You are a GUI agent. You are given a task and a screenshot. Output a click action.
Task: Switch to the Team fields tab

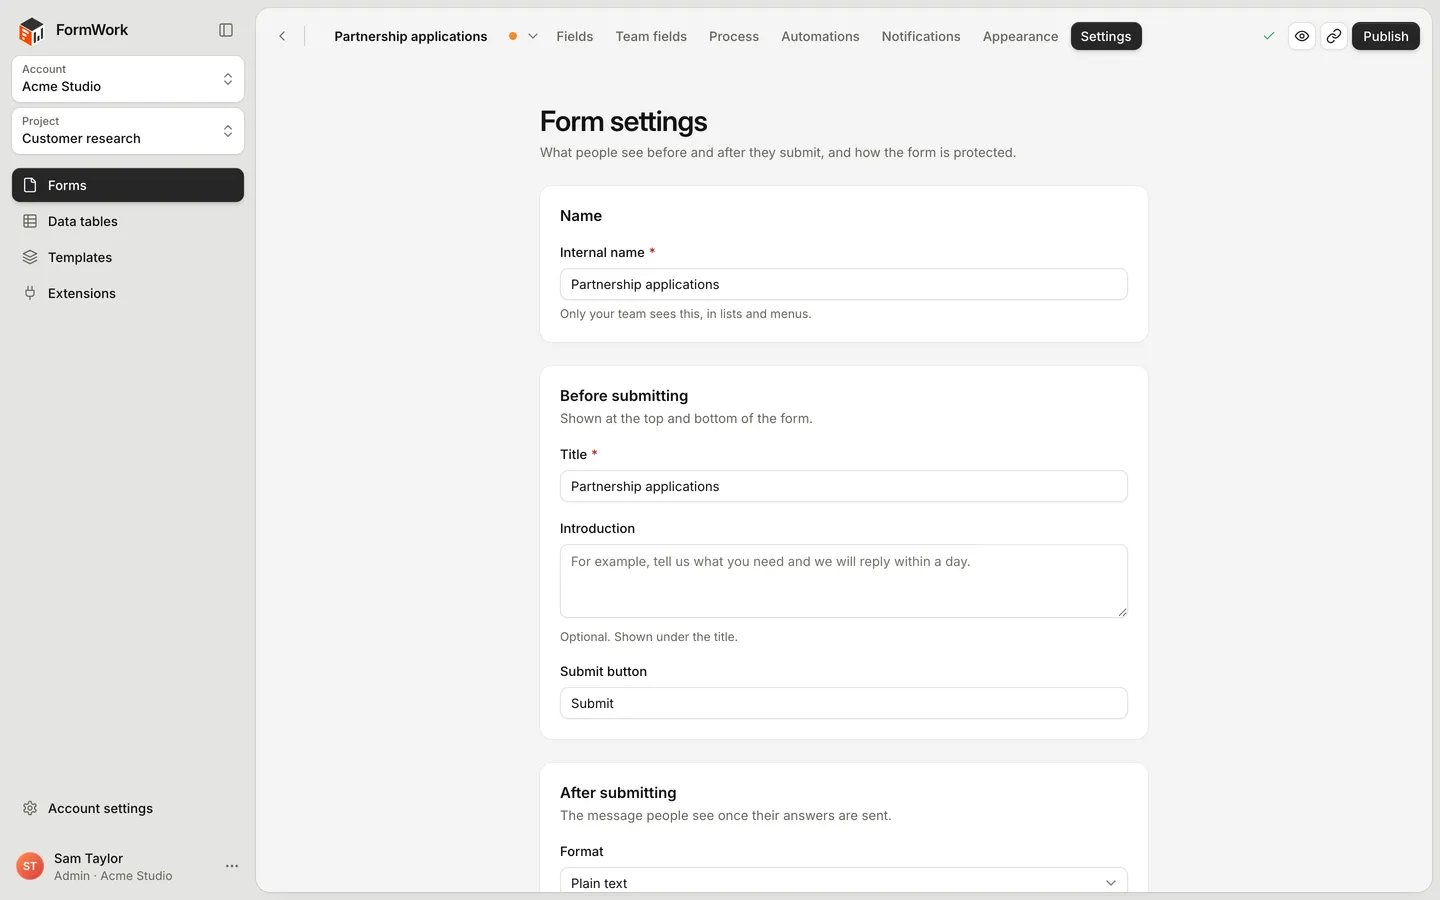click(x=651, y=36)
